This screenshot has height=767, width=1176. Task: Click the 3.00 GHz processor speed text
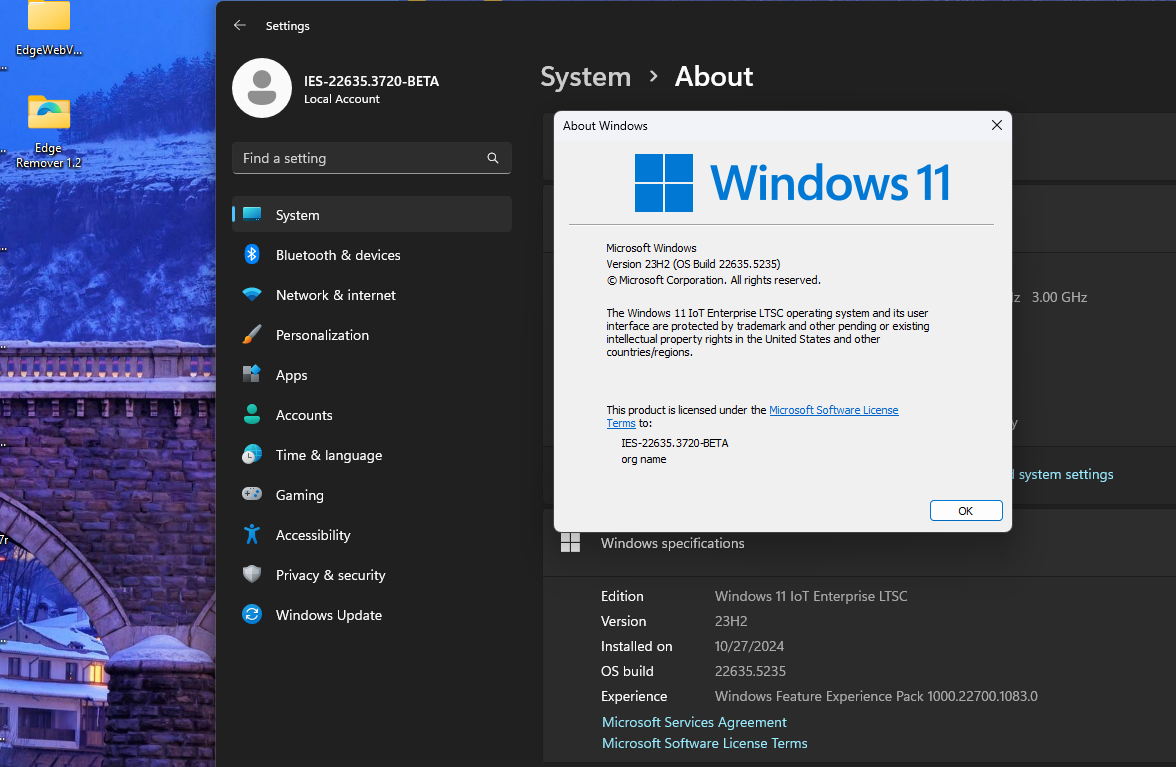tap(1059, 297)
